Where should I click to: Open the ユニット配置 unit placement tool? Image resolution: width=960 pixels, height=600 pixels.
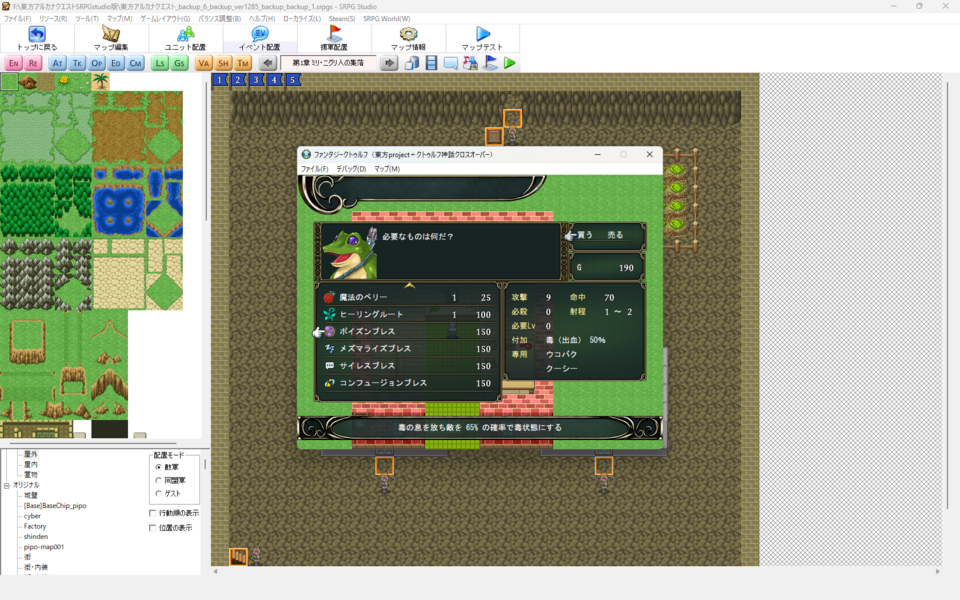185,38
